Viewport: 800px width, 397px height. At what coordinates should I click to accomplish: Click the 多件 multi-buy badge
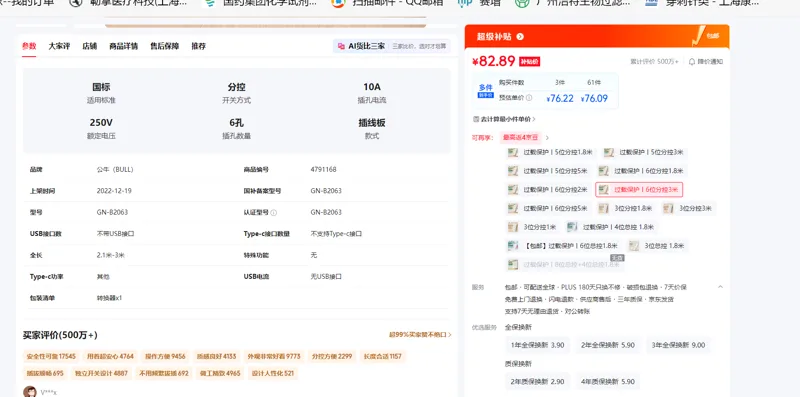point(485,90)
